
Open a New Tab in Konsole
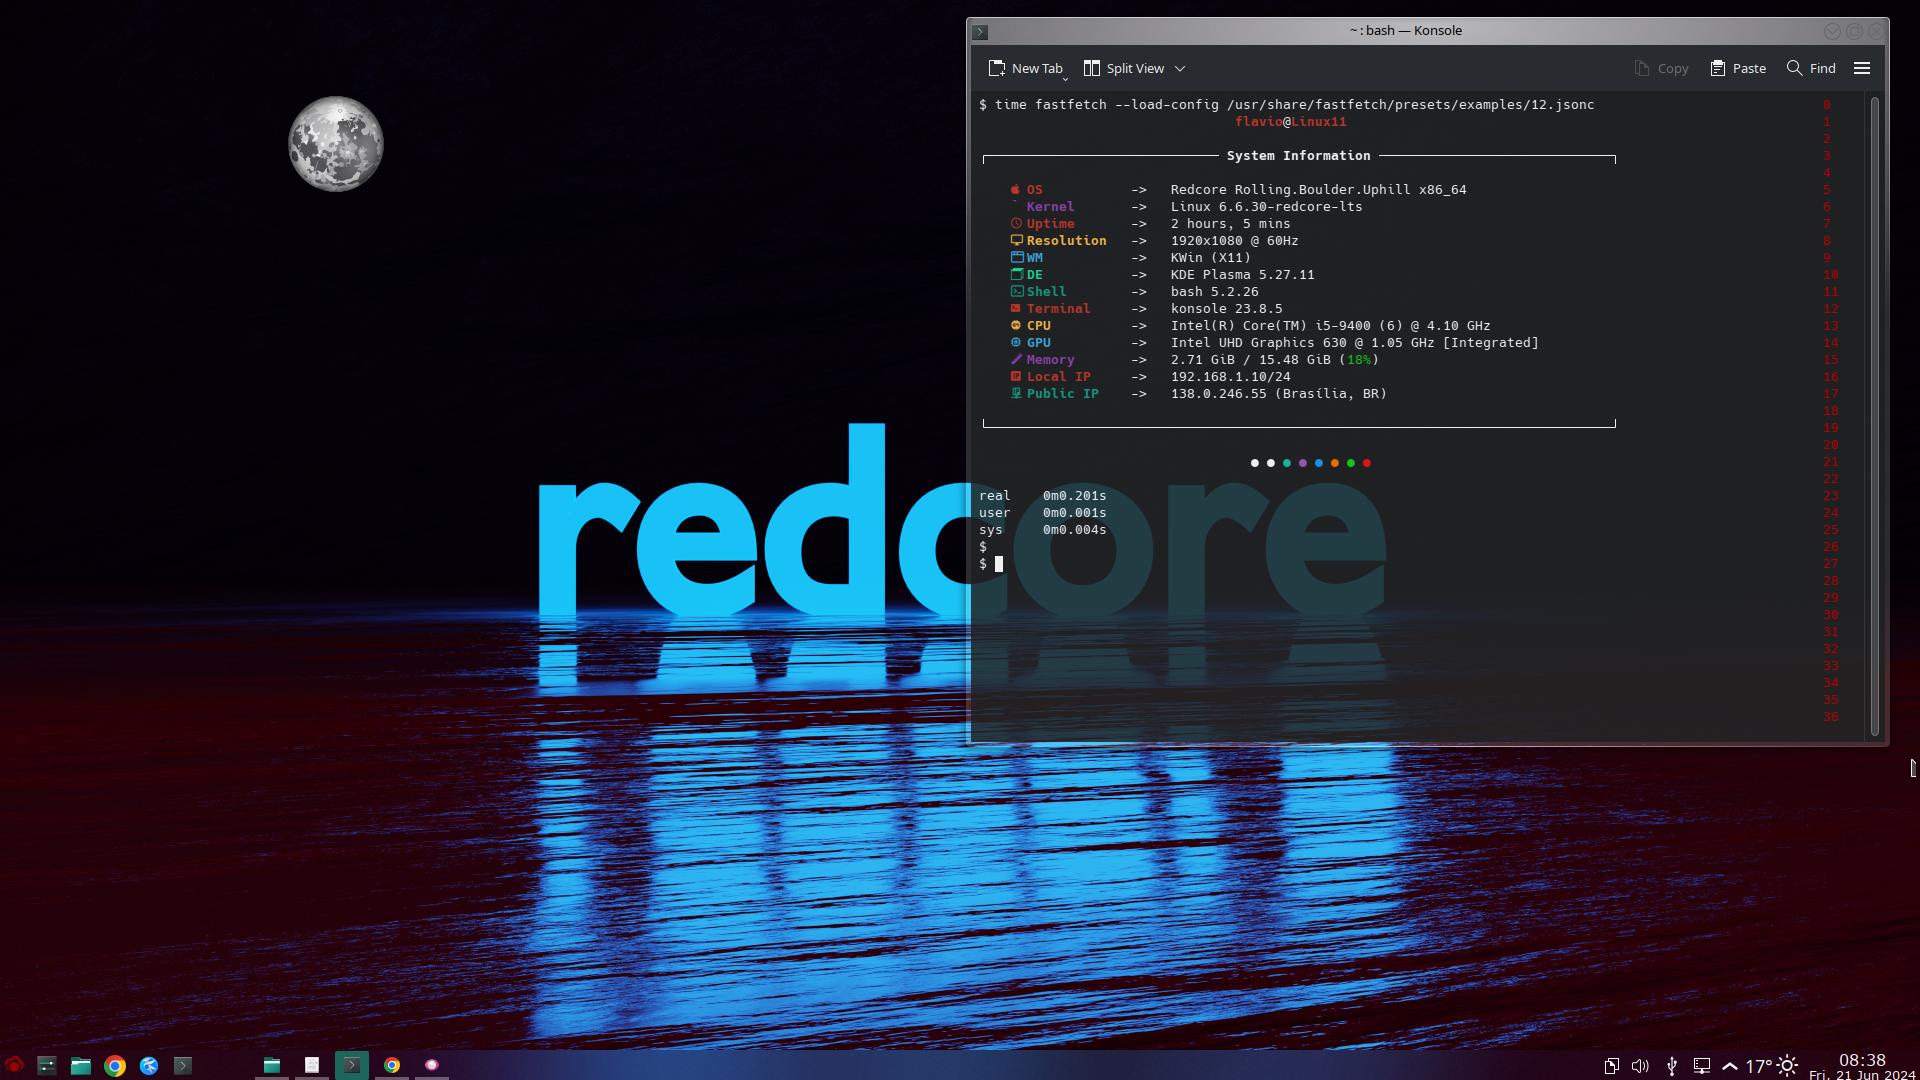[x=1025, y=68]
